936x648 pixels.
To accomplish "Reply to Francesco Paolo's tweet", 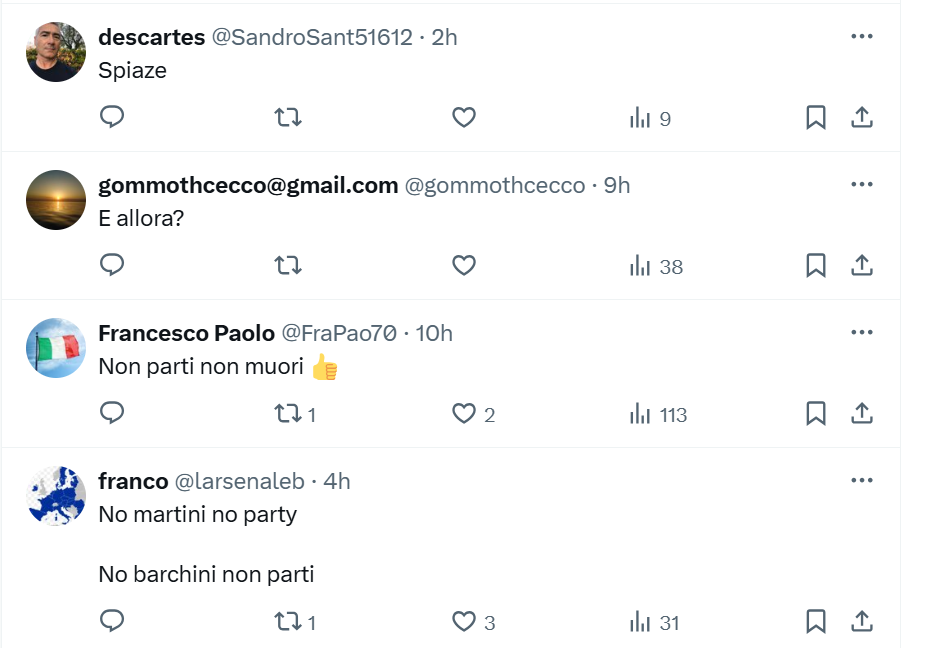I will [x=112, y=413].
